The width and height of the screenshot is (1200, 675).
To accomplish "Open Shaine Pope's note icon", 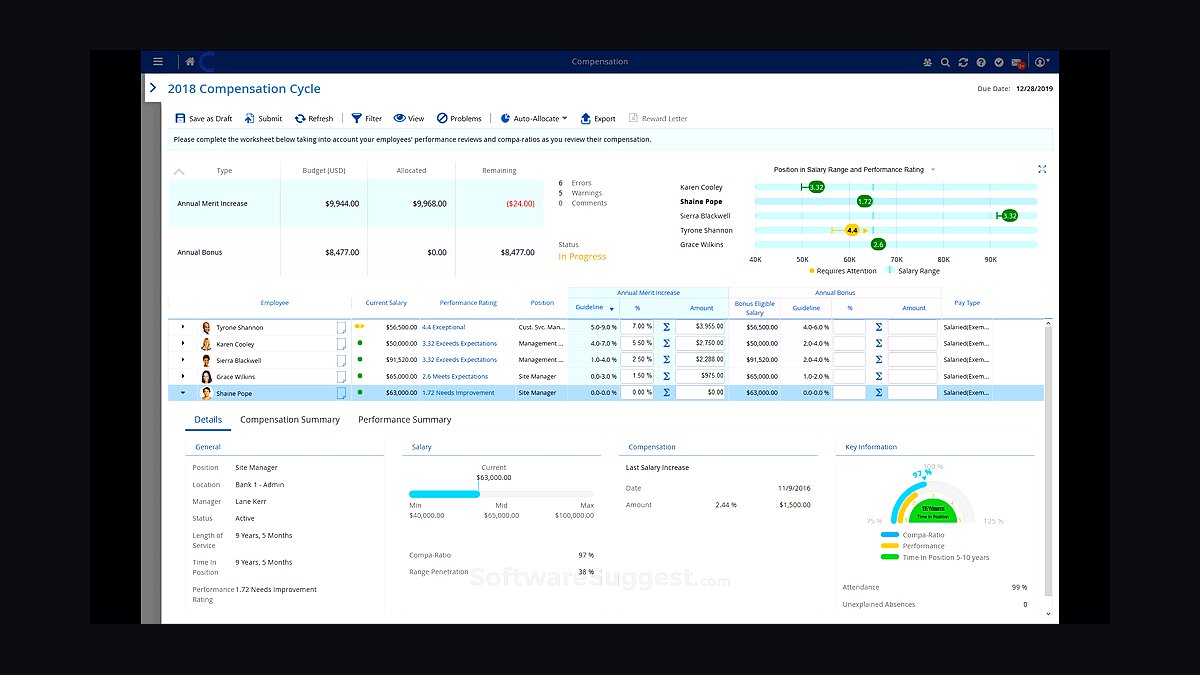I will click(342, 393).
